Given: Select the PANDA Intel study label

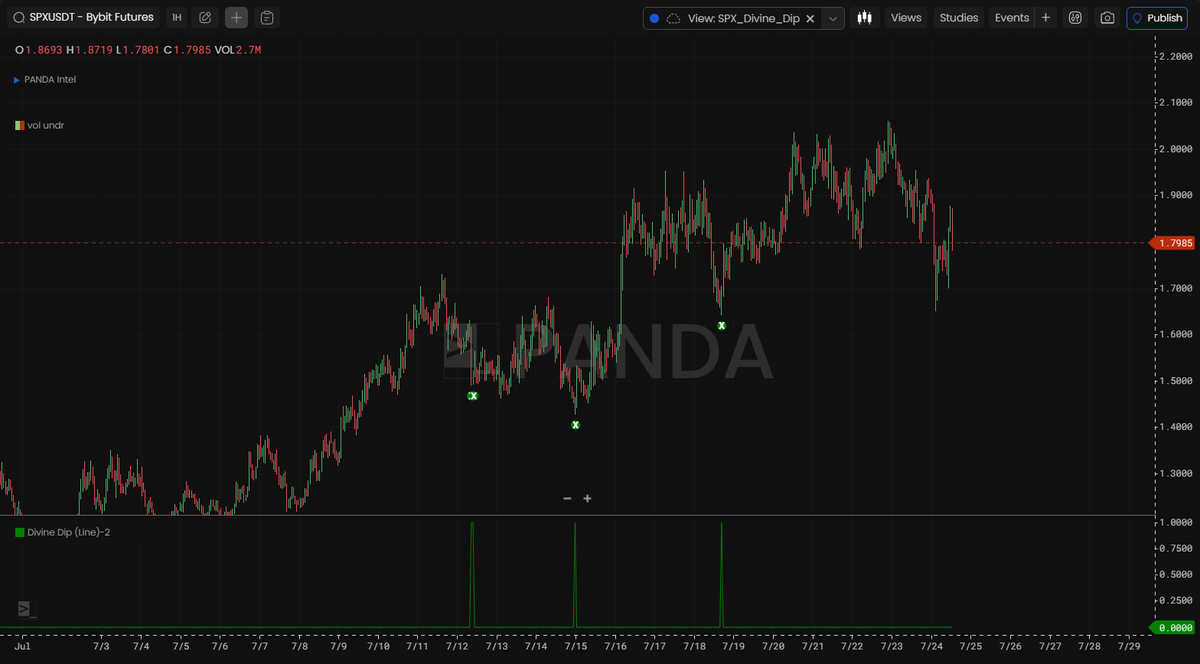Looking at the screenshot, I should point(50,80).
